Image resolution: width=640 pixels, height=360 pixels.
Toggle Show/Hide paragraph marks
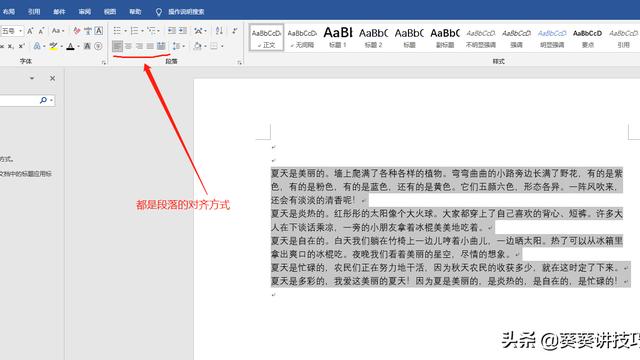[235, 31]
